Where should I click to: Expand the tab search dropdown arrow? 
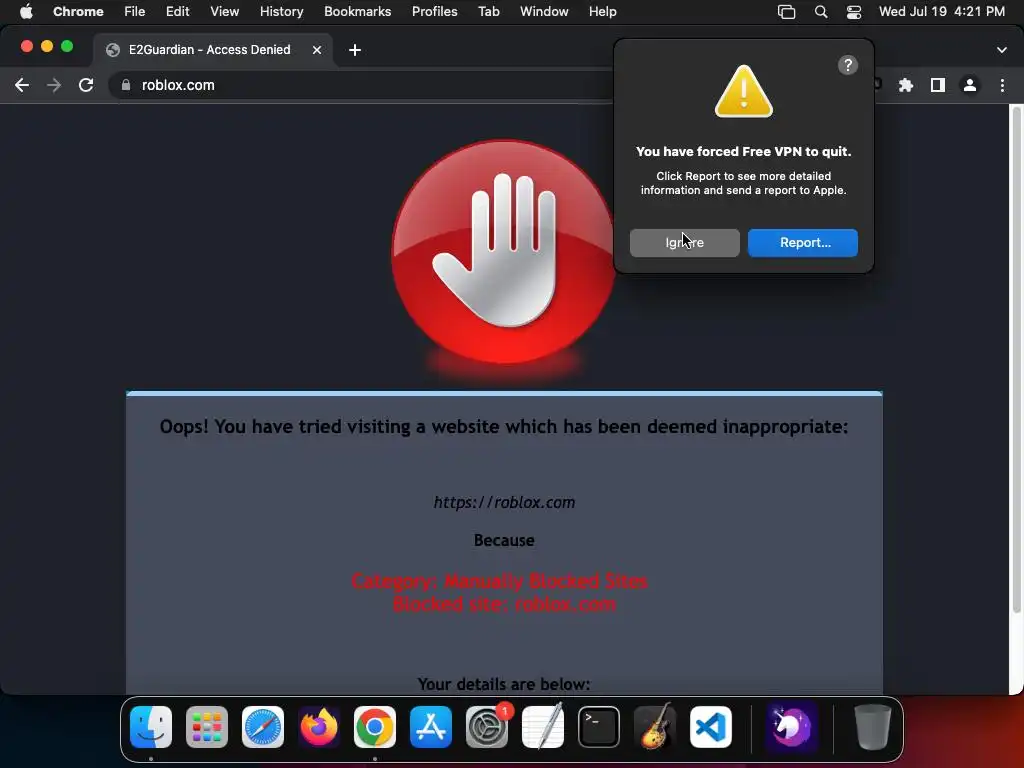click(x=1002, y=50)
